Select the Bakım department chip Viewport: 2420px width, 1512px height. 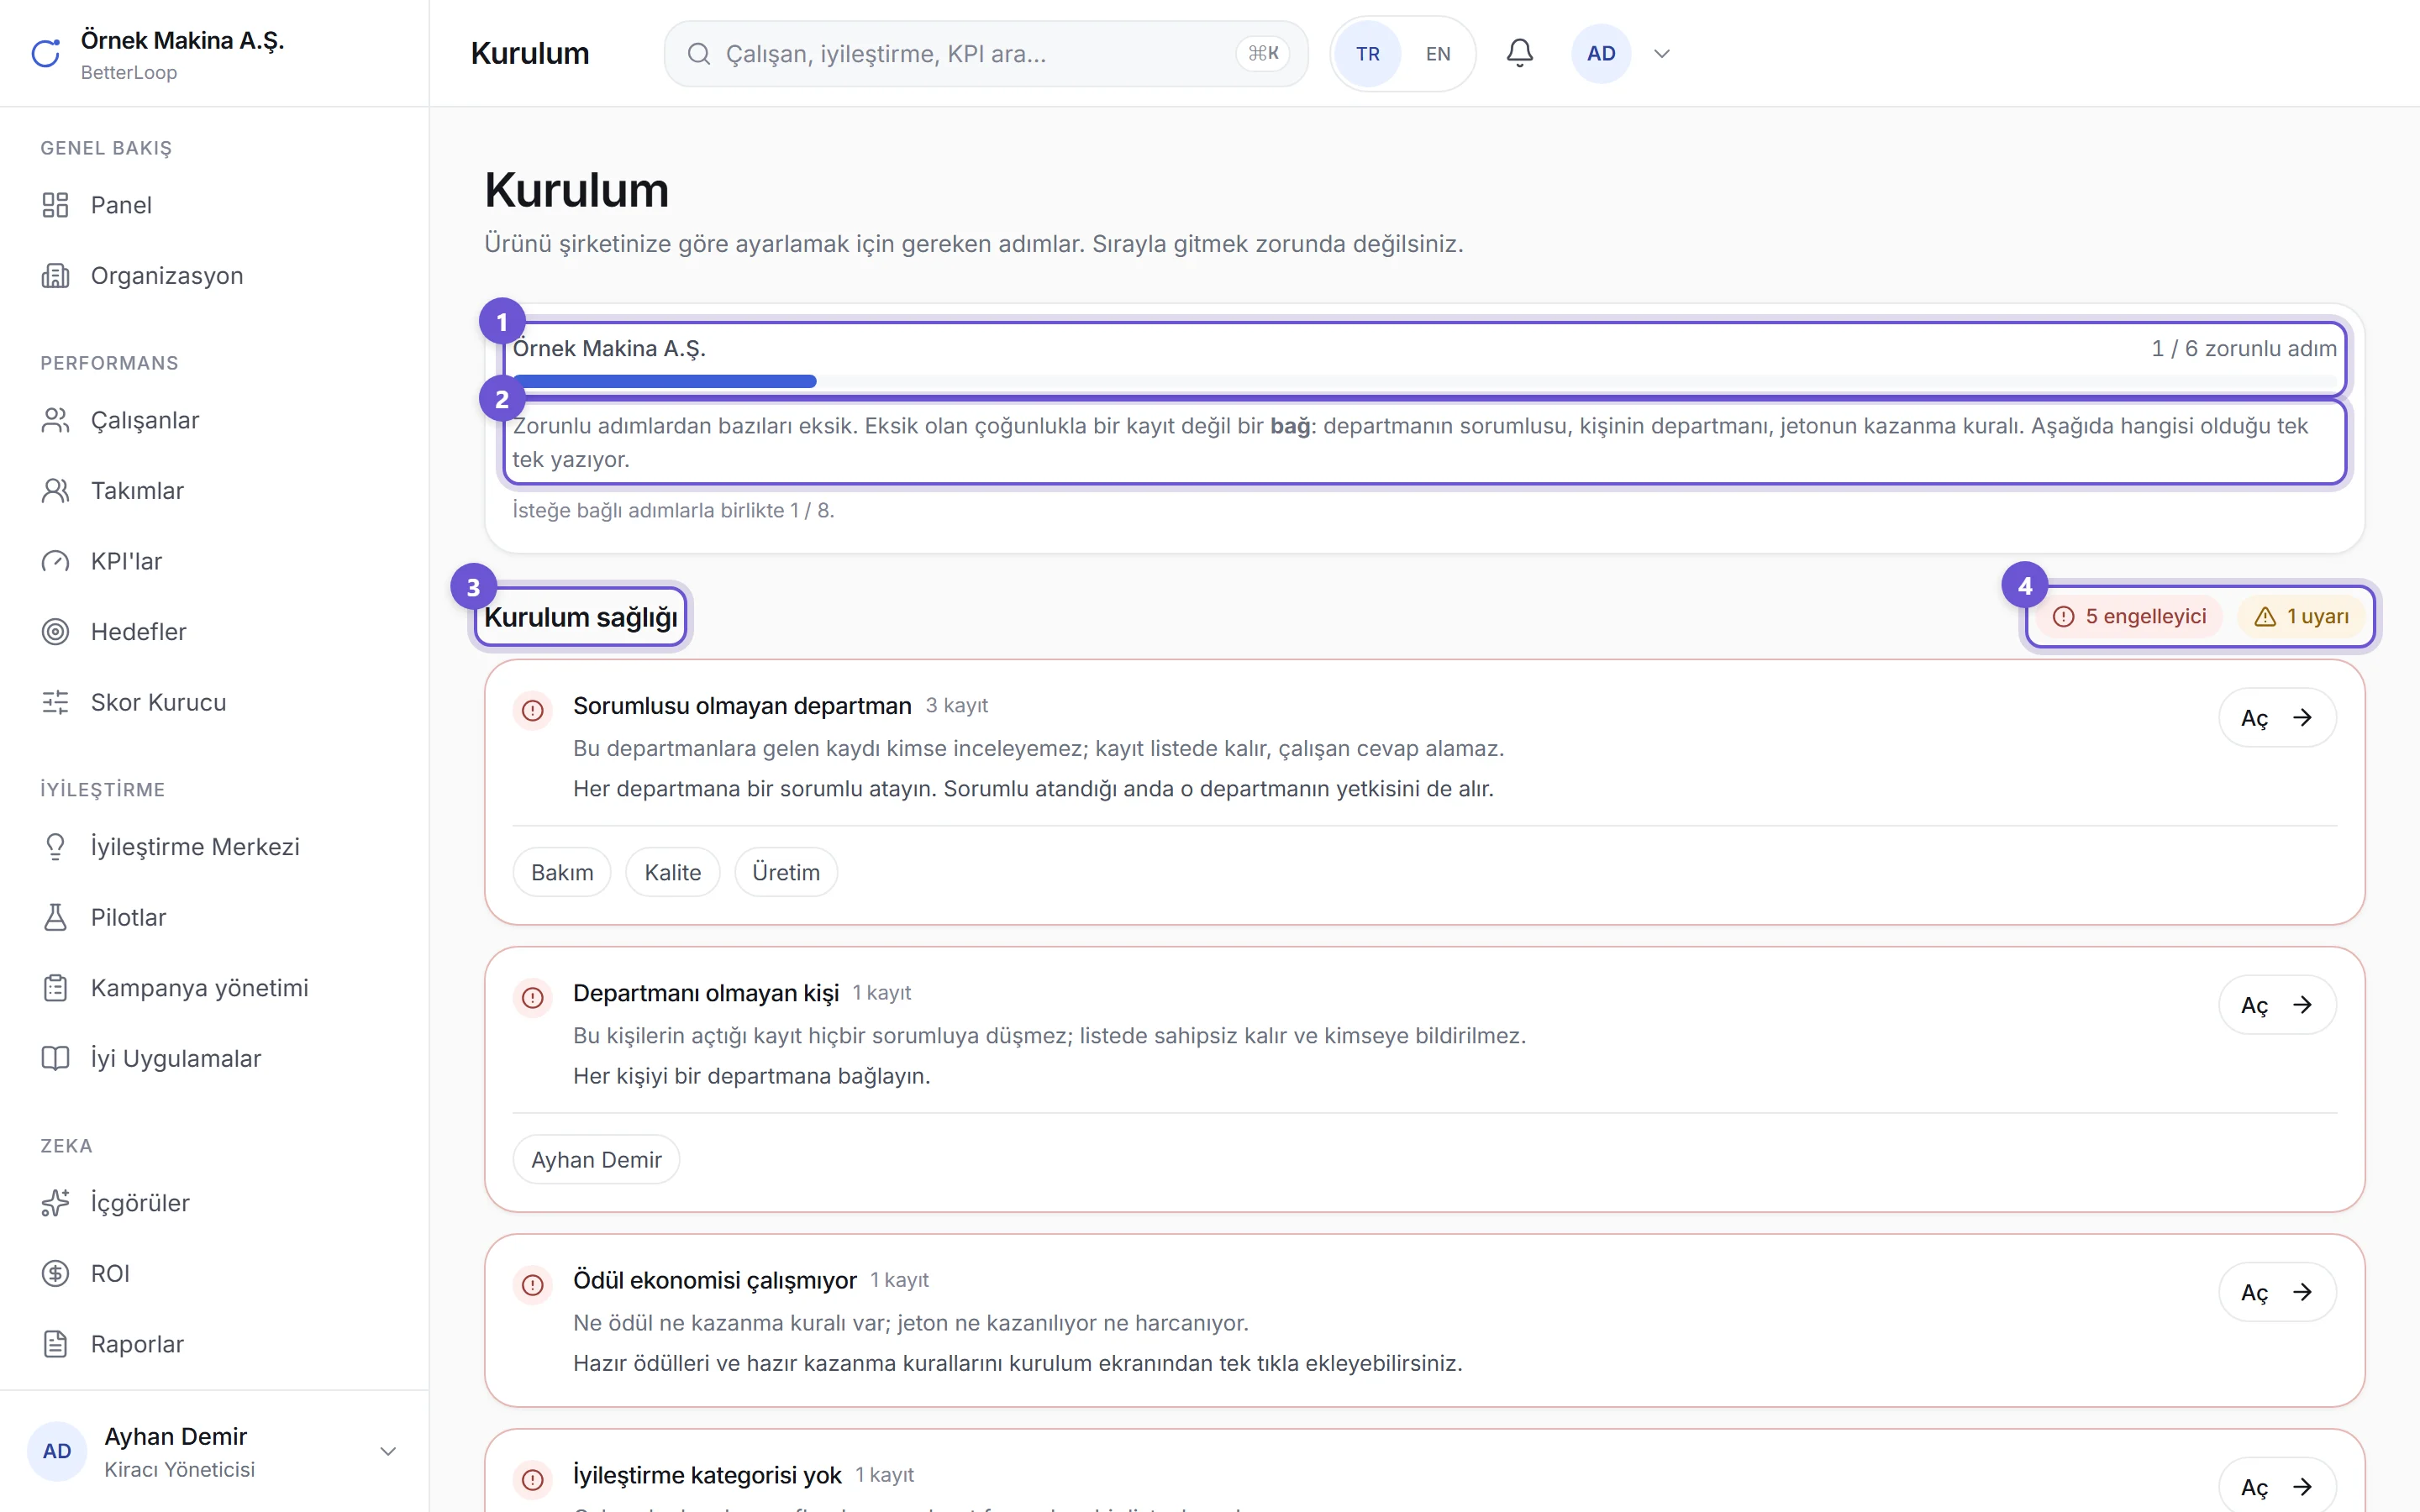(x=562, y=872)
